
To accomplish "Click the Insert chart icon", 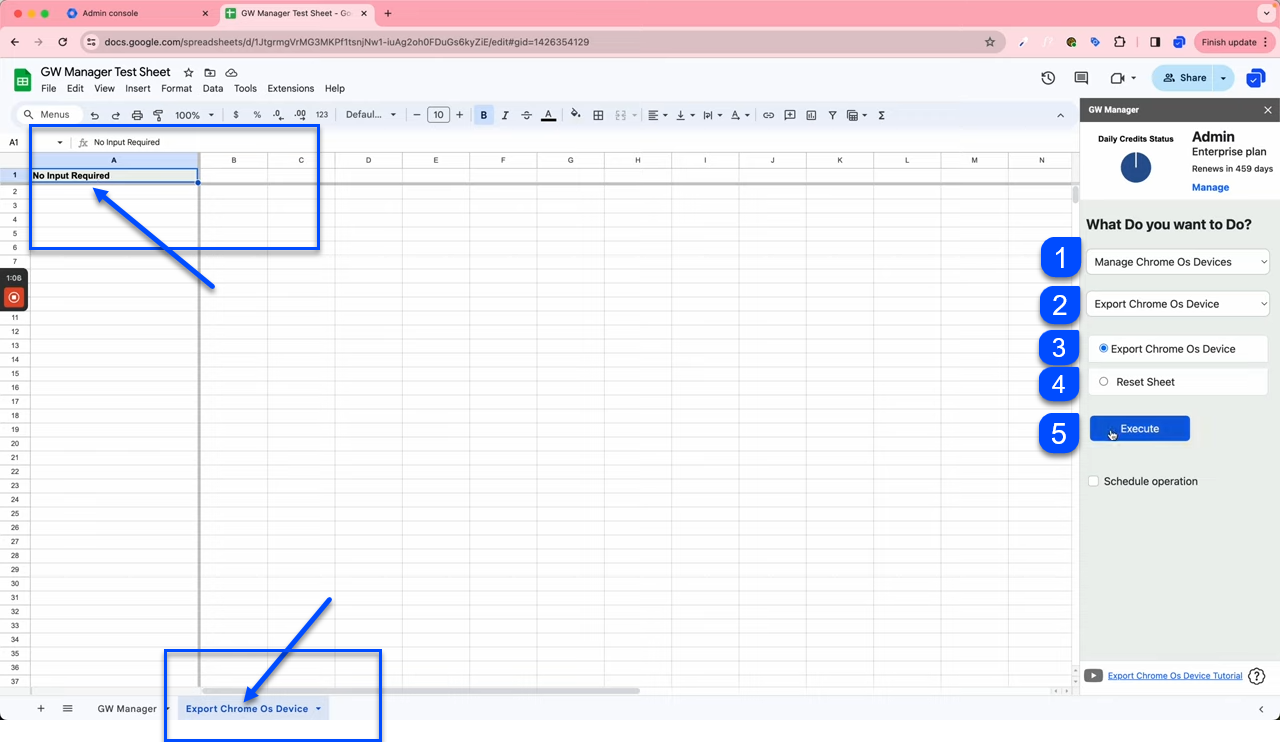I will (811, 115).
